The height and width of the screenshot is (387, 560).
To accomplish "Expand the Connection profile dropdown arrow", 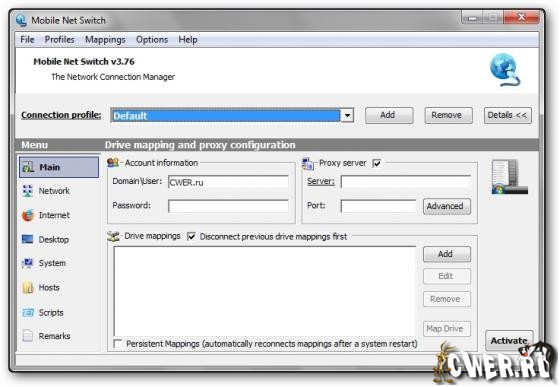I will click(x=347, y=115).
